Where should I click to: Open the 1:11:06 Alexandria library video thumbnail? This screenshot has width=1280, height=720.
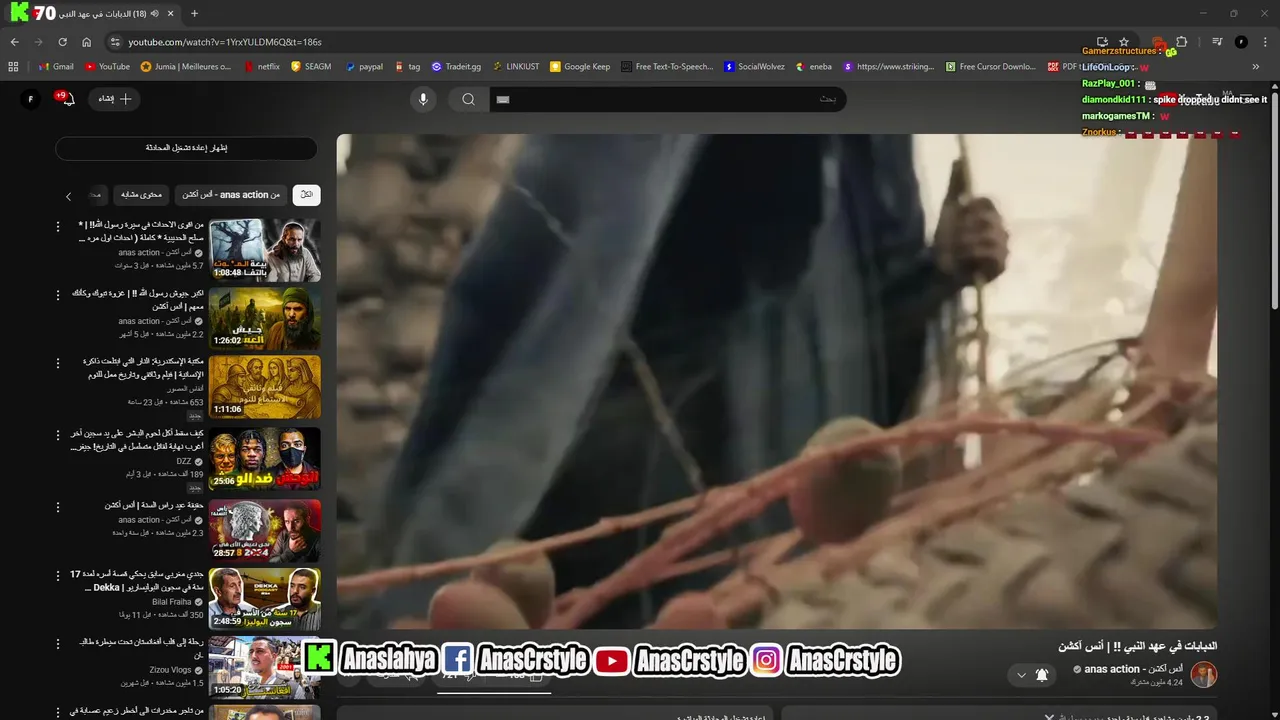click(265, 386)
